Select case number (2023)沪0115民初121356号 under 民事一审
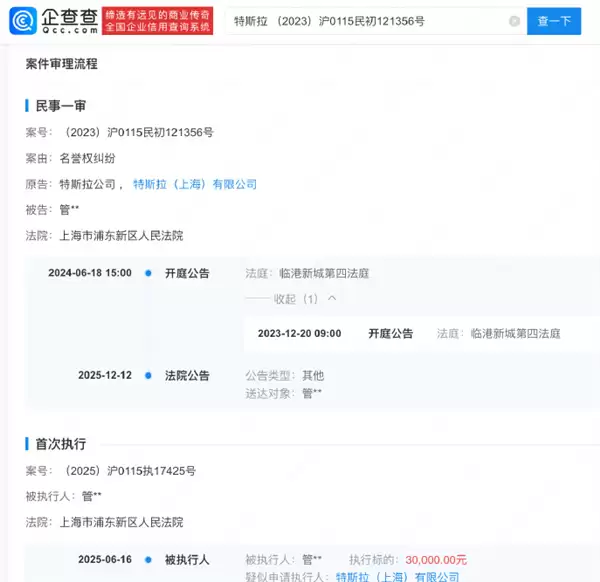 tap(138, 132)
